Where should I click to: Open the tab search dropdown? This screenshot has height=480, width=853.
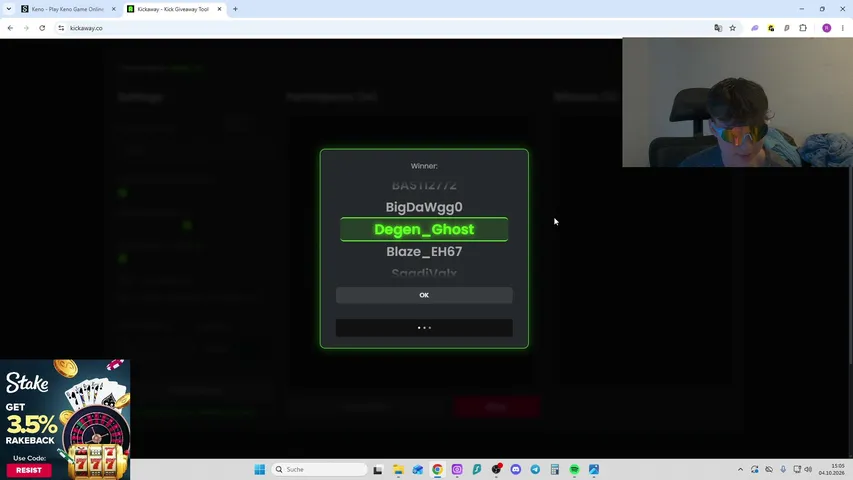(9, 9)
